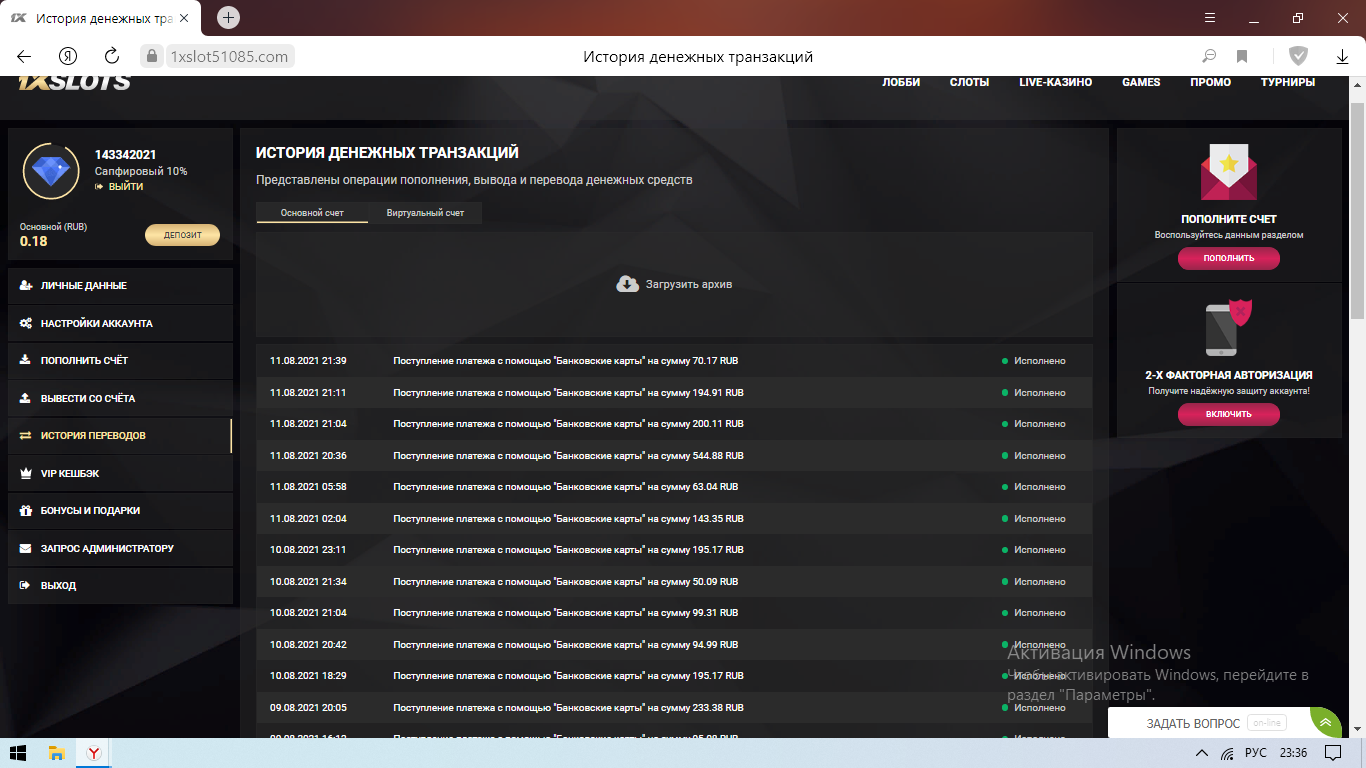Open browser downloads with the arrow icon
The height and width of the screenshot is (768, 1366).
[1343, 56]
